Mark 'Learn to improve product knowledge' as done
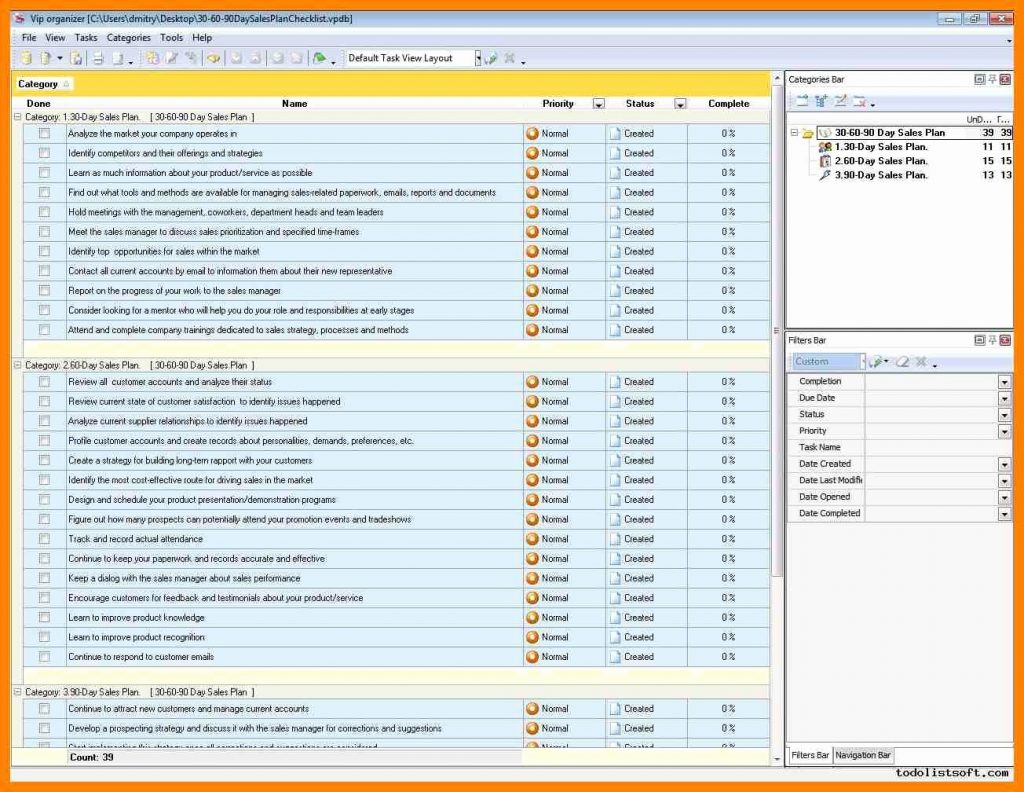 44,618
